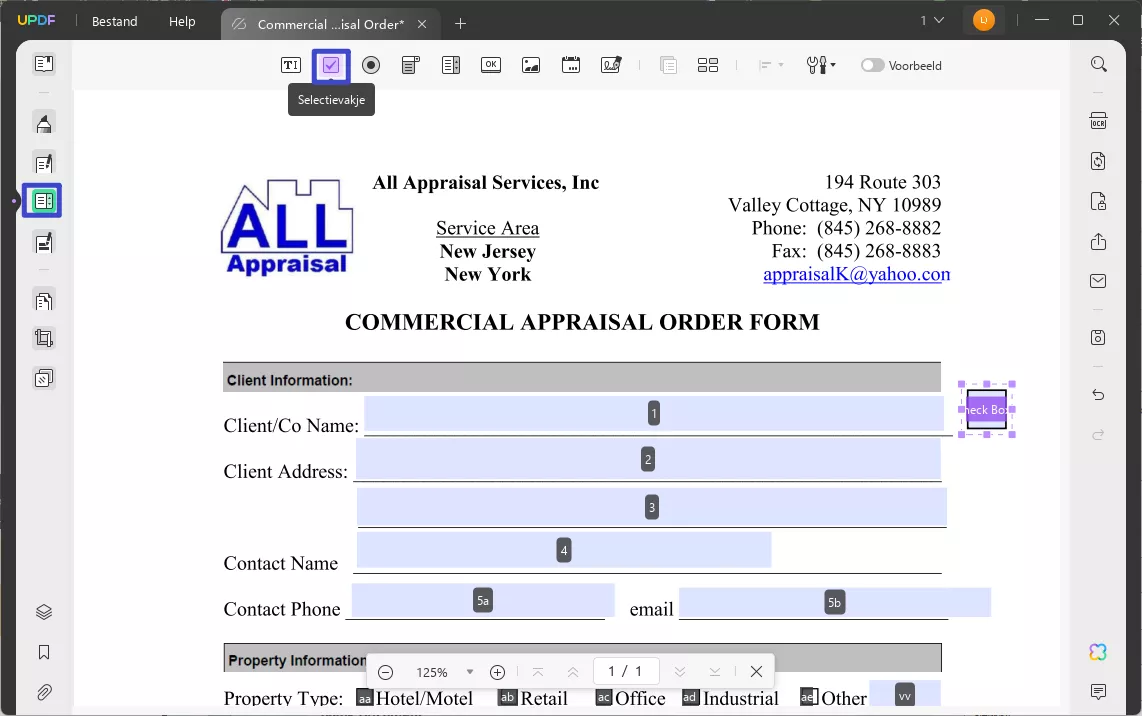This screenshot has height=716, width=1142.
Task: Open the Crop Pages sidebar tool
Action: point(44,338)
